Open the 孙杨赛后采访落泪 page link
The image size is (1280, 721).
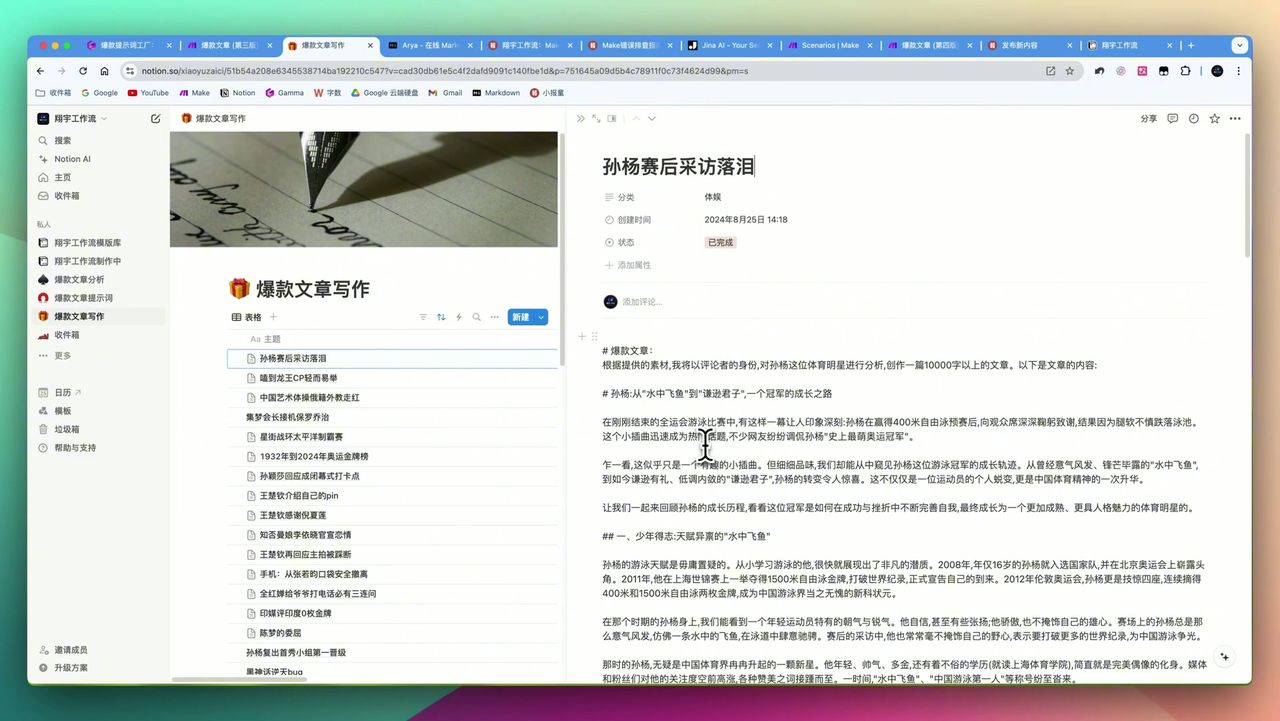pyautogui.click(x=293, y=358)
